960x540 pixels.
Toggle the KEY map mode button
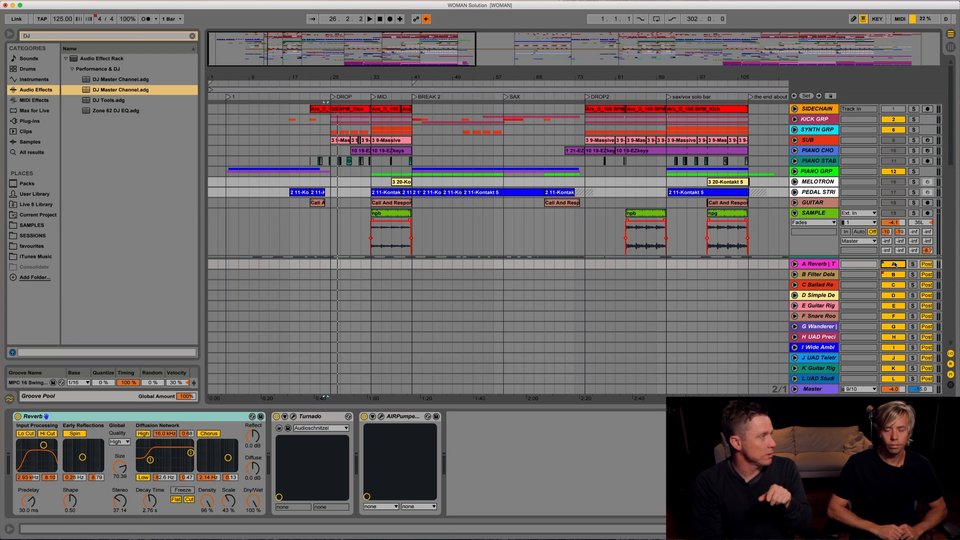877,19
